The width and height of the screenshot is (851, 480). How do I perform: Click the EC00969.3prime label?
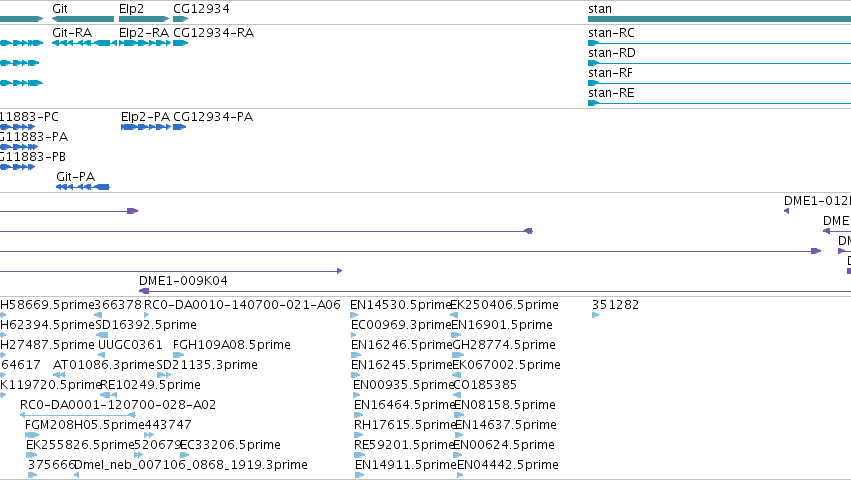point(402,325)
